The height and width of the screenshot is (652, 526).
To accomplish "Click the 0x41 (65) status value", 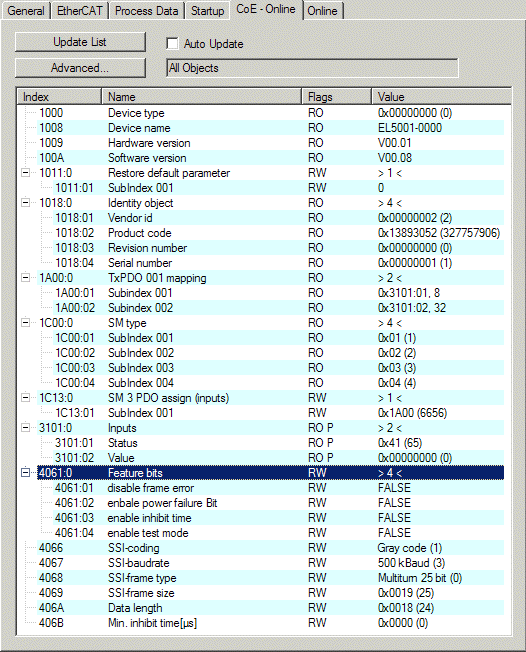I will (x=400, y=442).
